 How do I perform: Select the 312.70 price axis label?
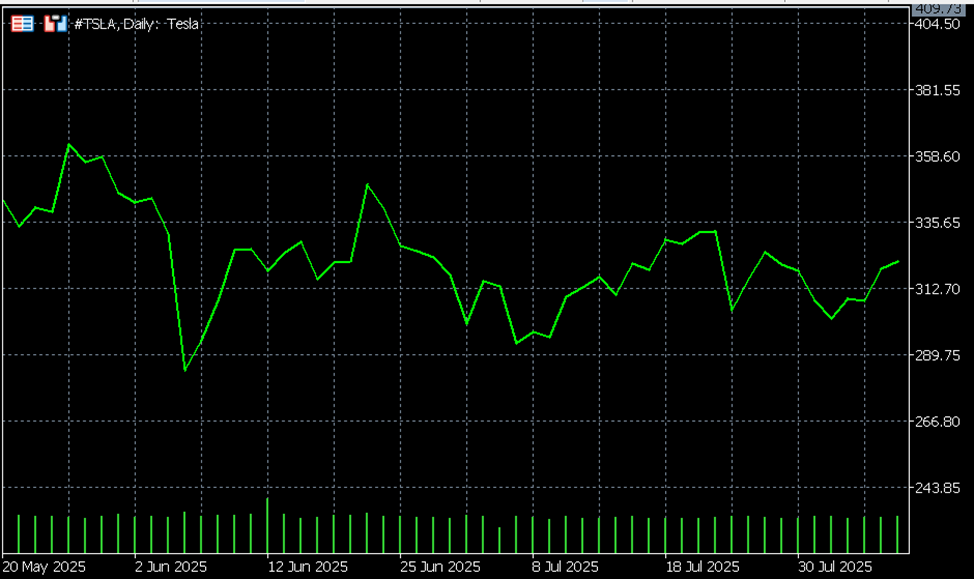click(938, 289)
